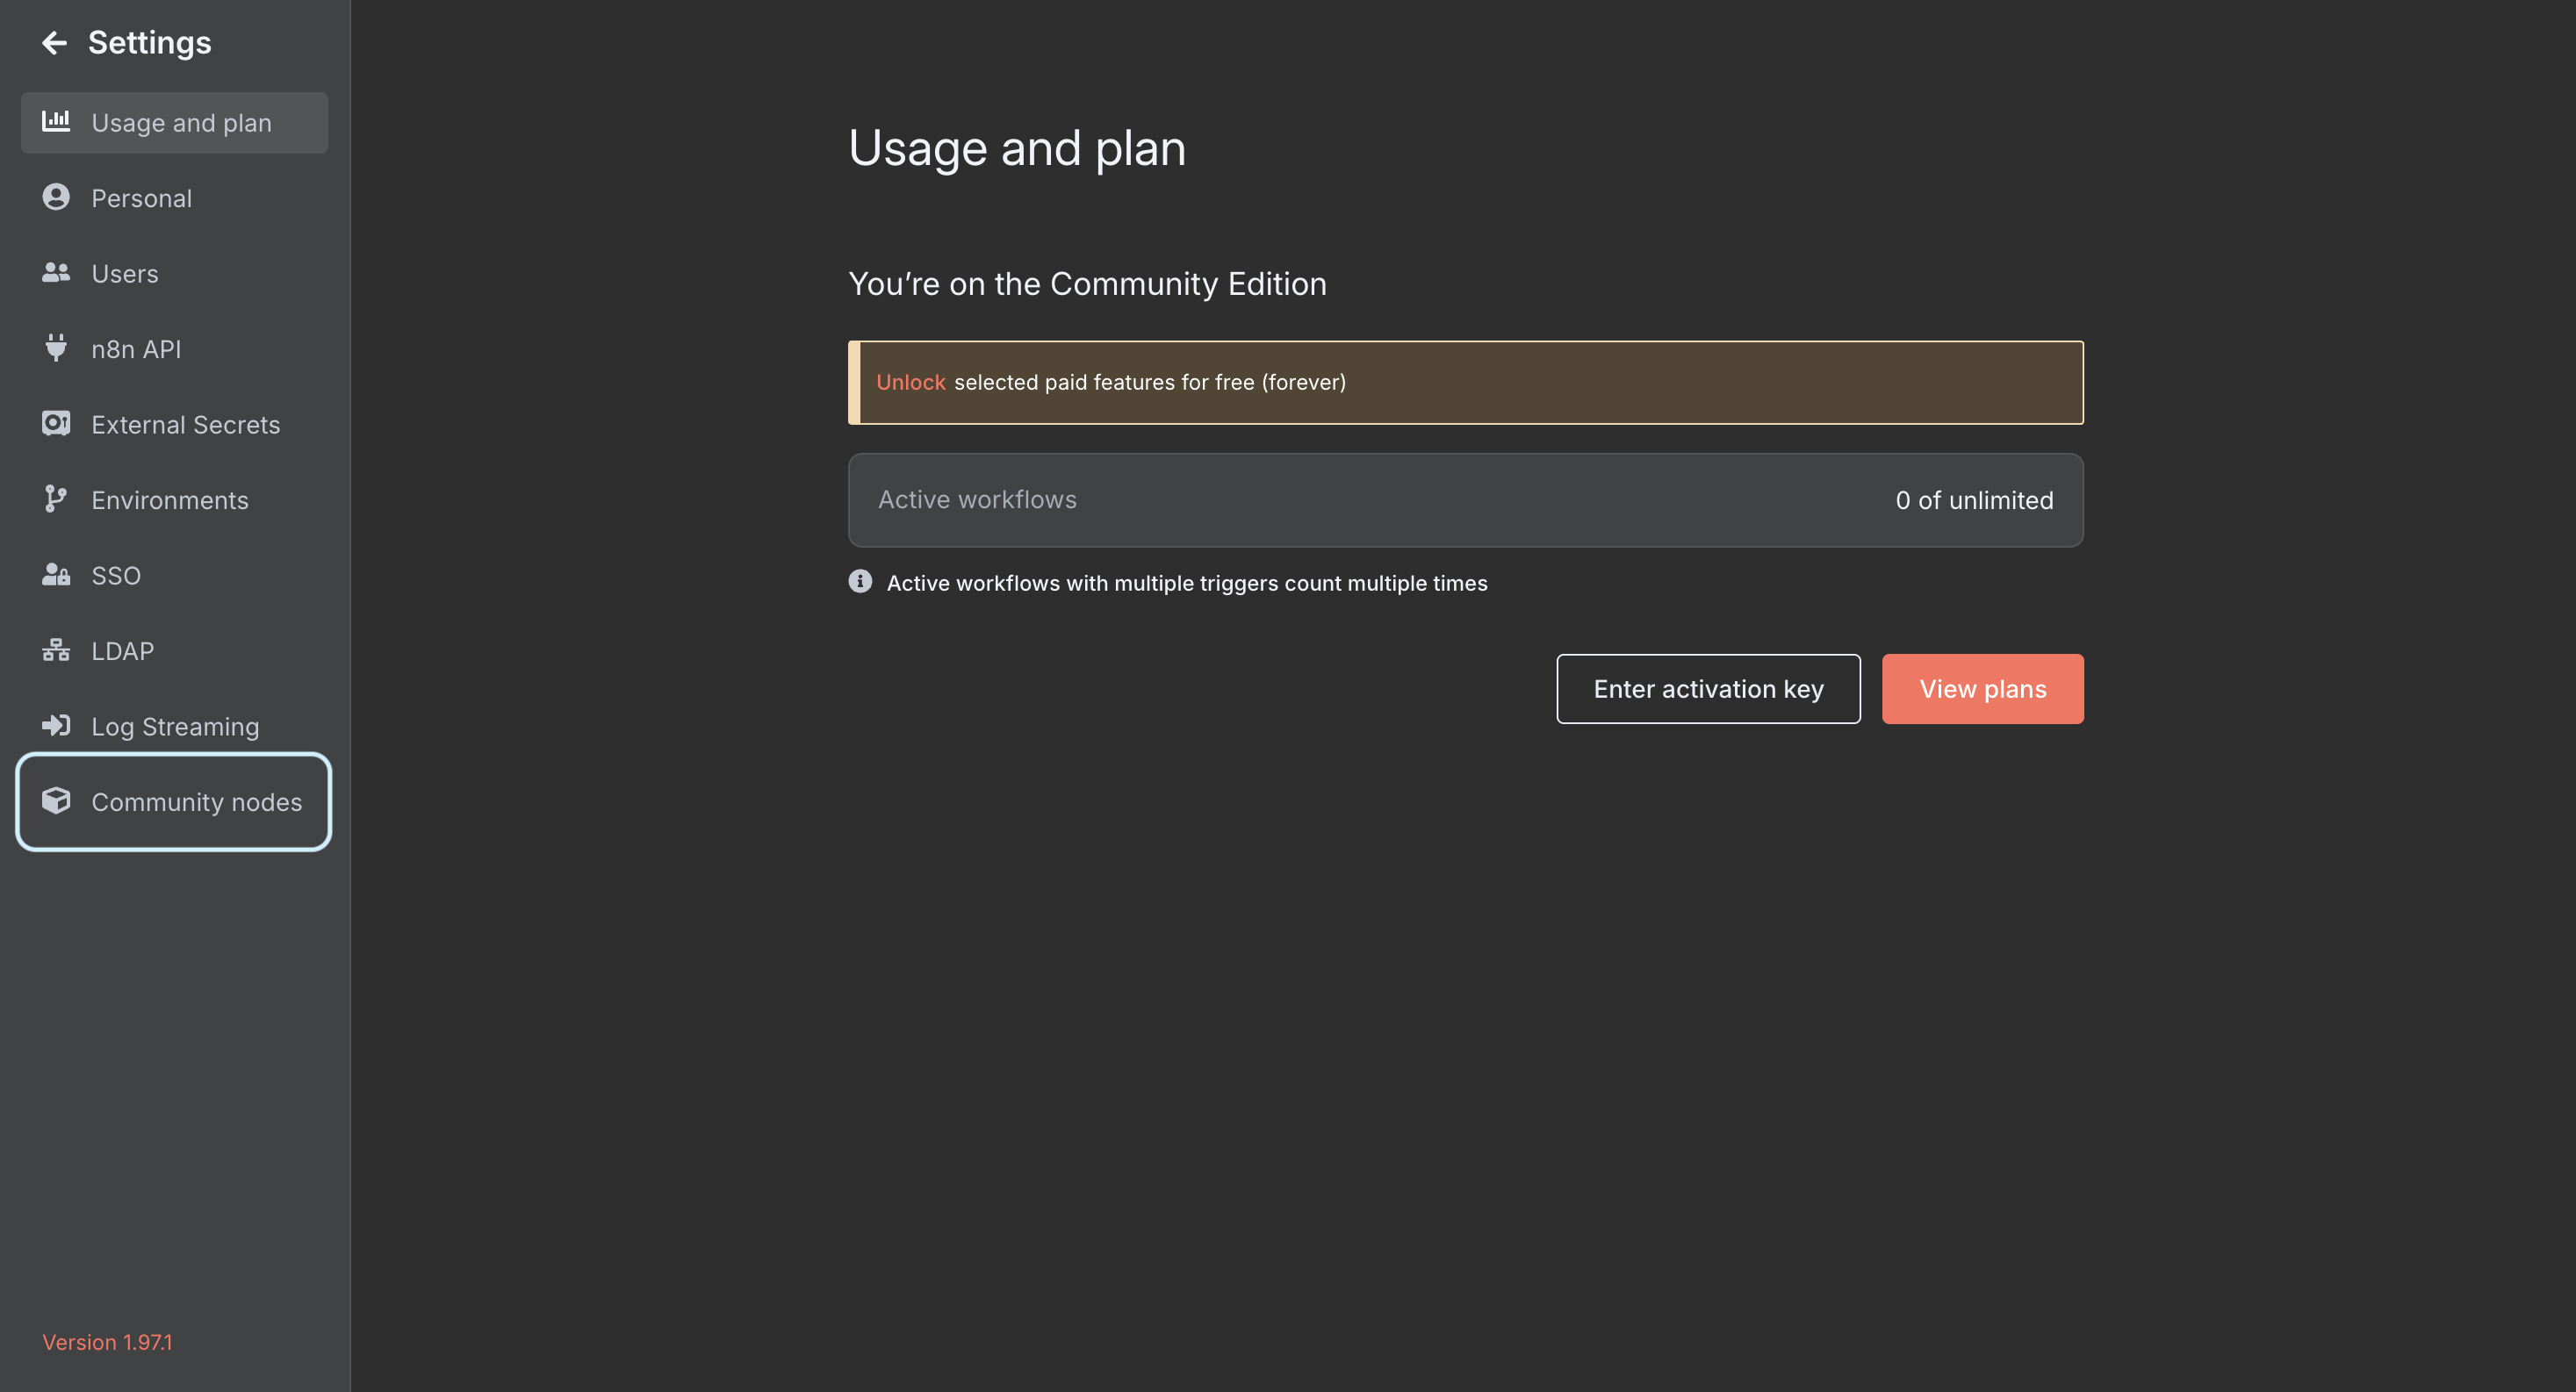2576x1392 pixels.
Task: Click the Log Streaming arrow icon
Action: [56, 726]
